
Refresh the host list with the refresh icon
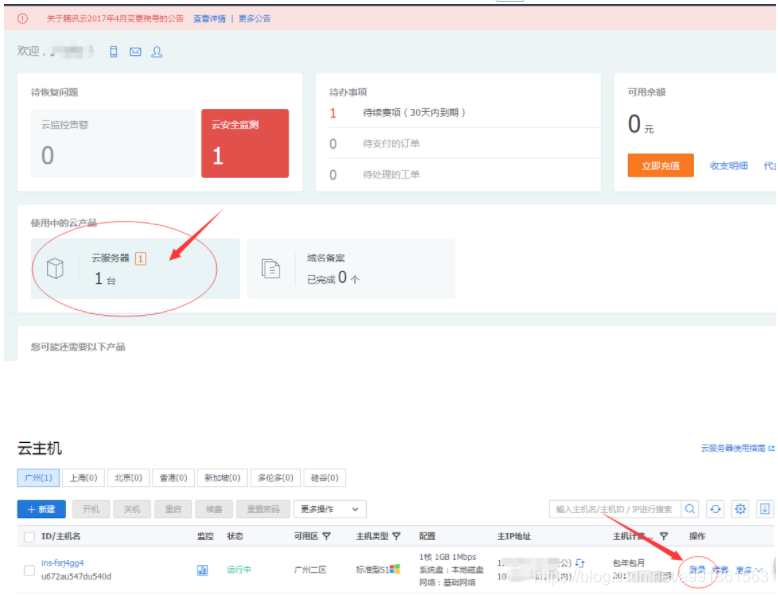715,509
